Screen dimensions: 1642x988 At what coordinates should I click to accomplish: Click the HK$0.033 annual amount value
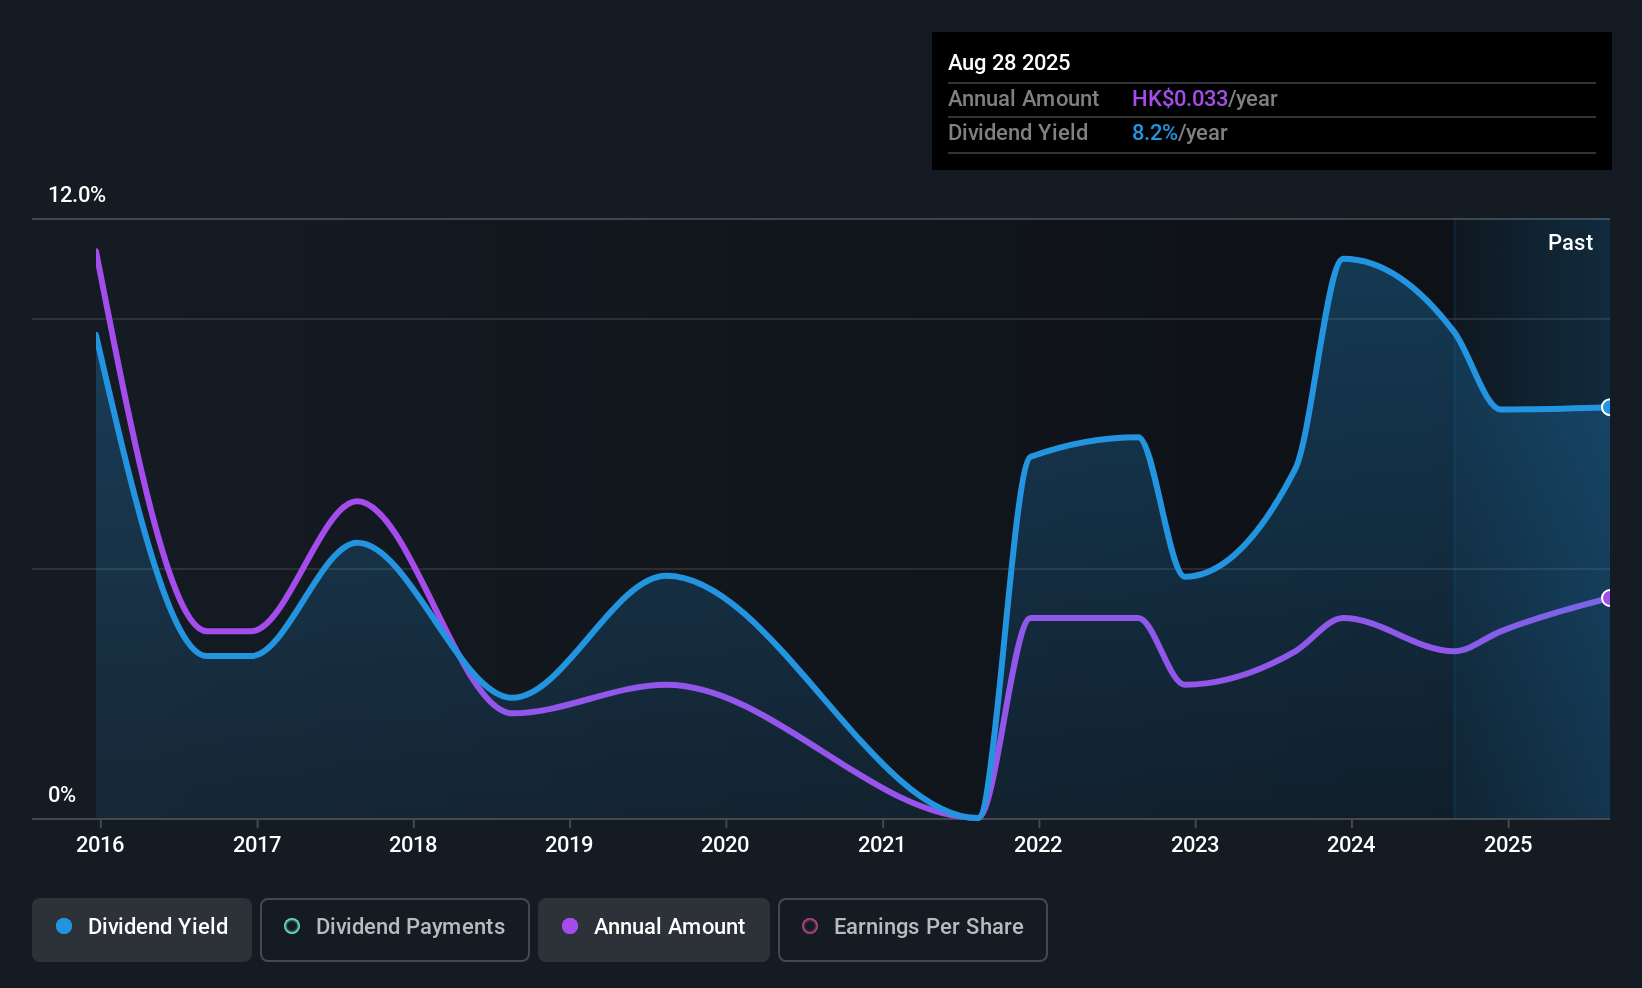[1179, 99]
